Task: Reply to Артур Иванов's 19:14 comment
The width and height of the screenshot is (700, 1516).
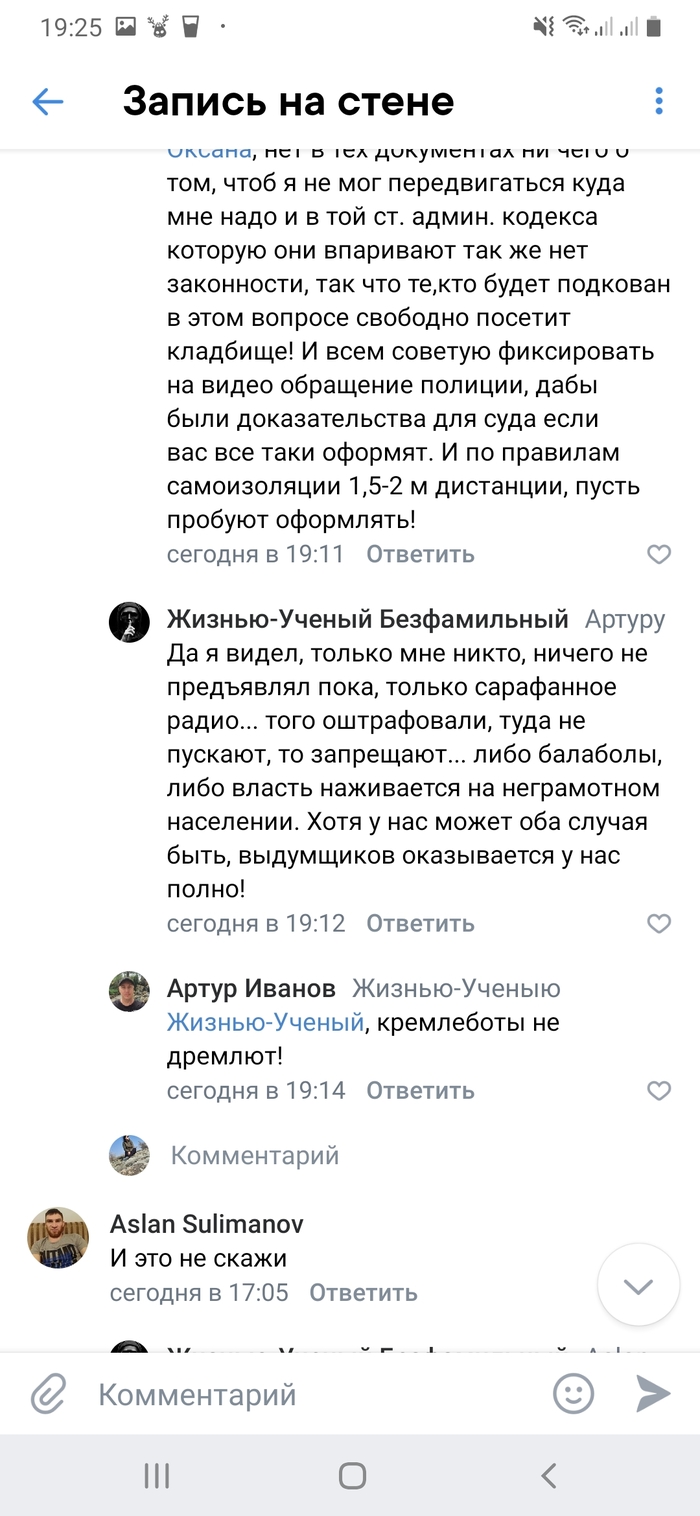Action: click(x=420, y=1091)
